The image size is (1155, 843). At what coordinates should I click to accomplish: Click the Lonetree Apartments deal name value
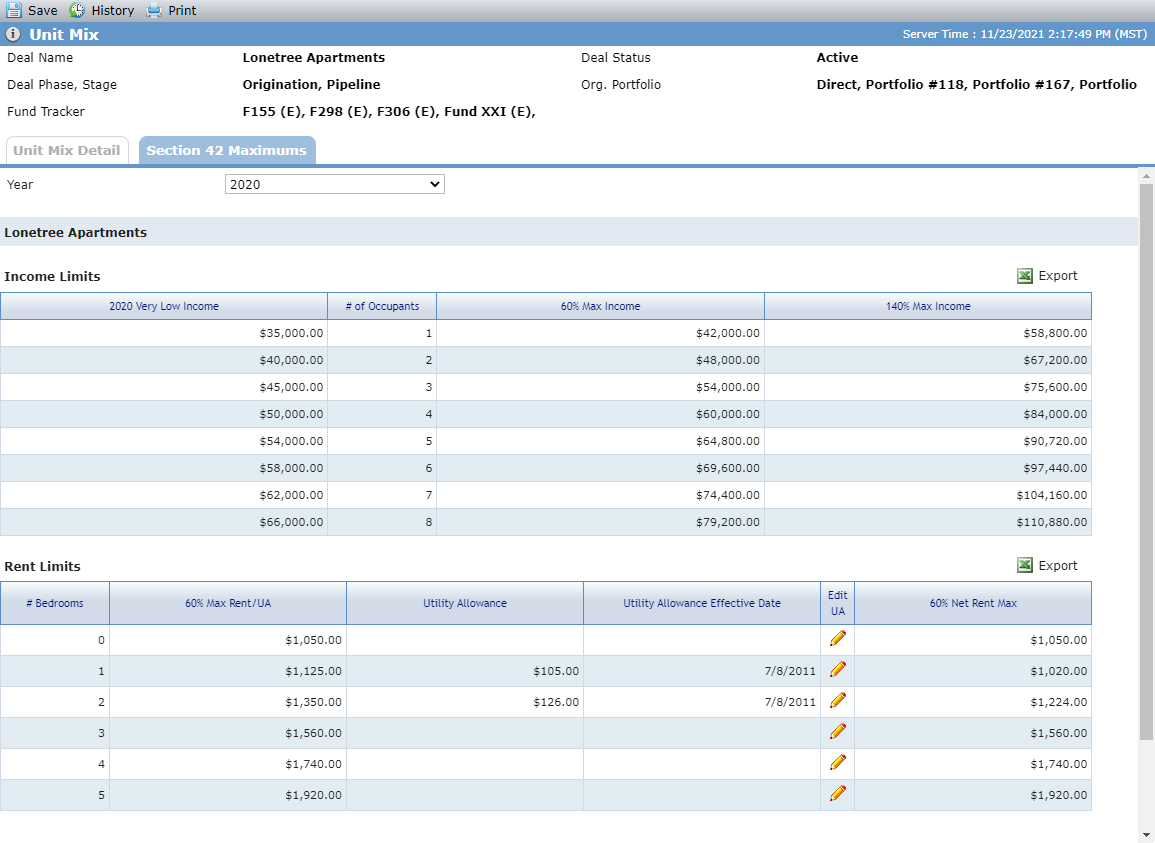coord(314,57)
